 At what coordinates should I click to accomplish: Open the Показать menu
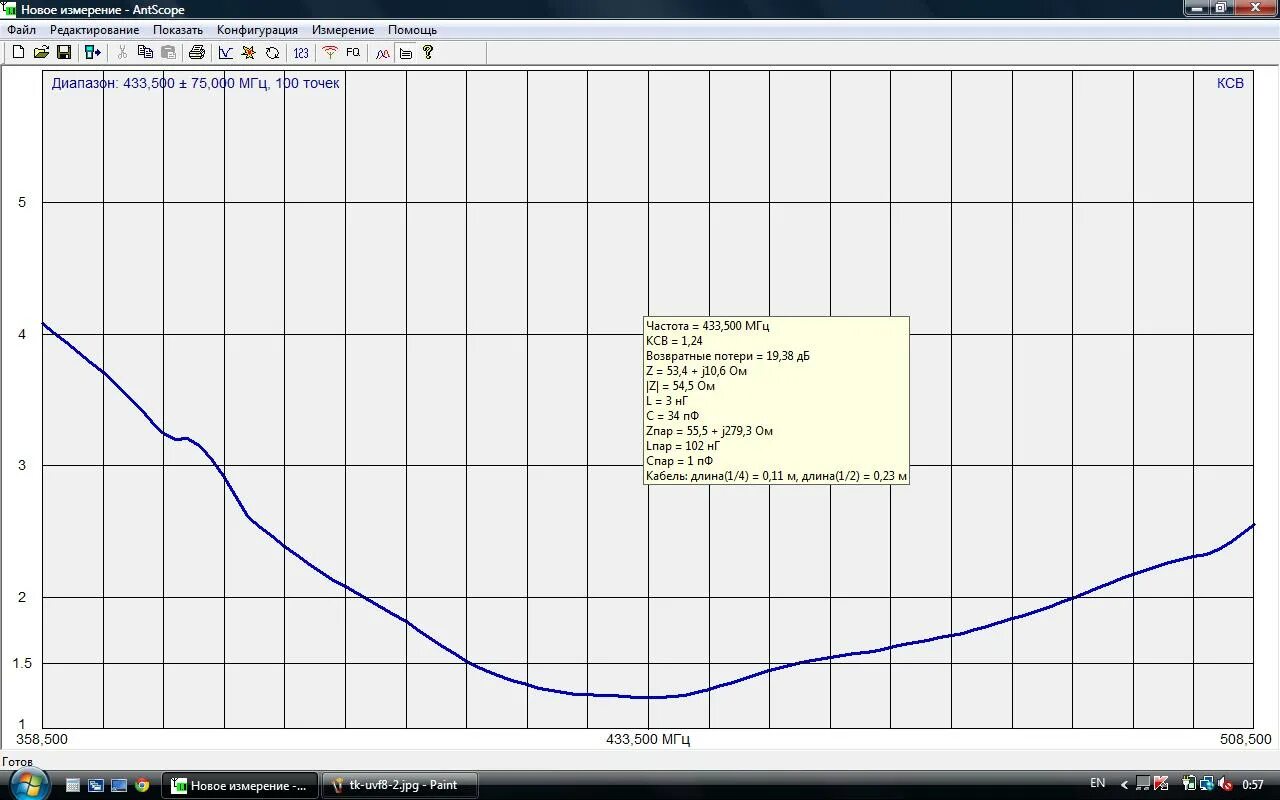tap(178, 30)
